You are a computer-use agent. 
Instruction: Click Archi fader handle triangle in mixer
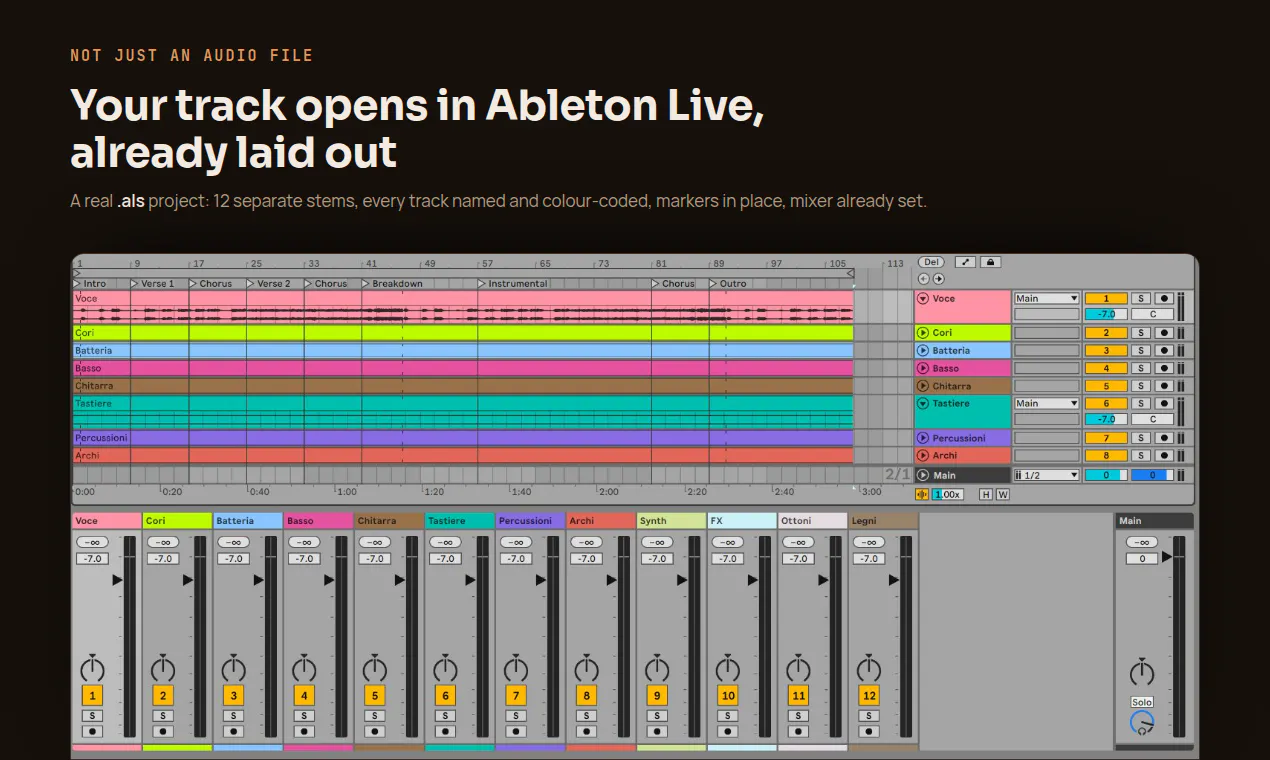coord(611,580)
